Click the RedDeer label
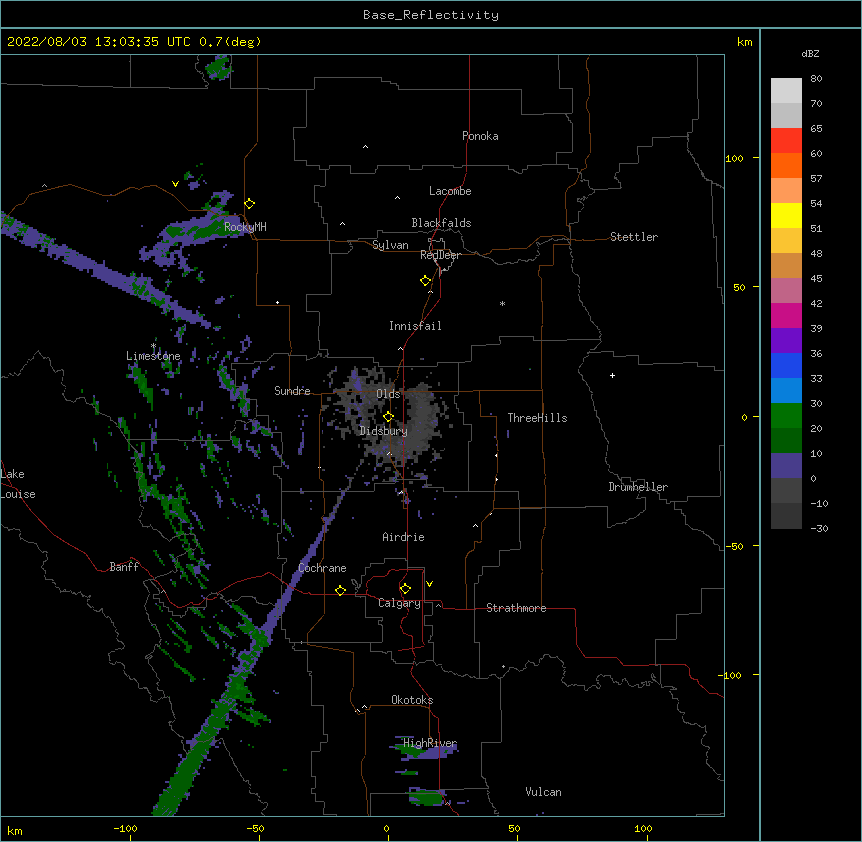 440,255
